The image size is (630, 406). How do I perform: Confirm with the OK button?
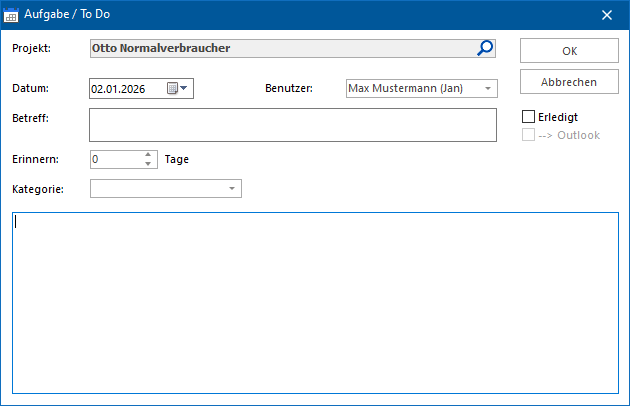tap(569, 51)
